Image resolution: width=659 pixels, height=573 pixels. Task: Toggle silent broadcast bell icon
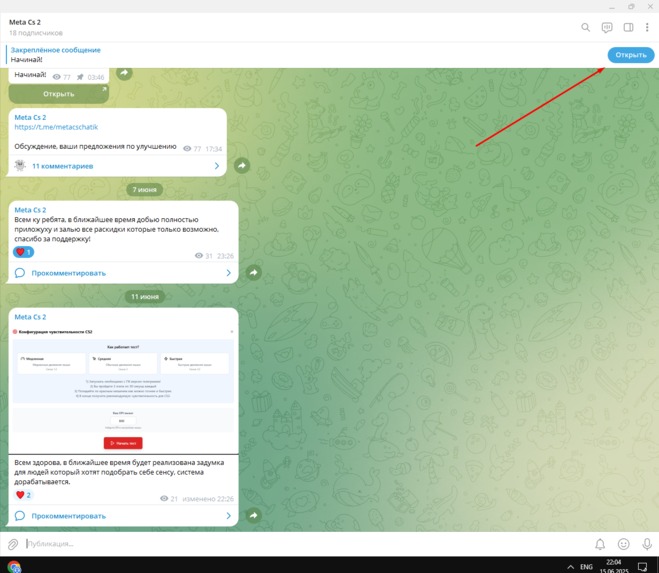tap(600, 544)
